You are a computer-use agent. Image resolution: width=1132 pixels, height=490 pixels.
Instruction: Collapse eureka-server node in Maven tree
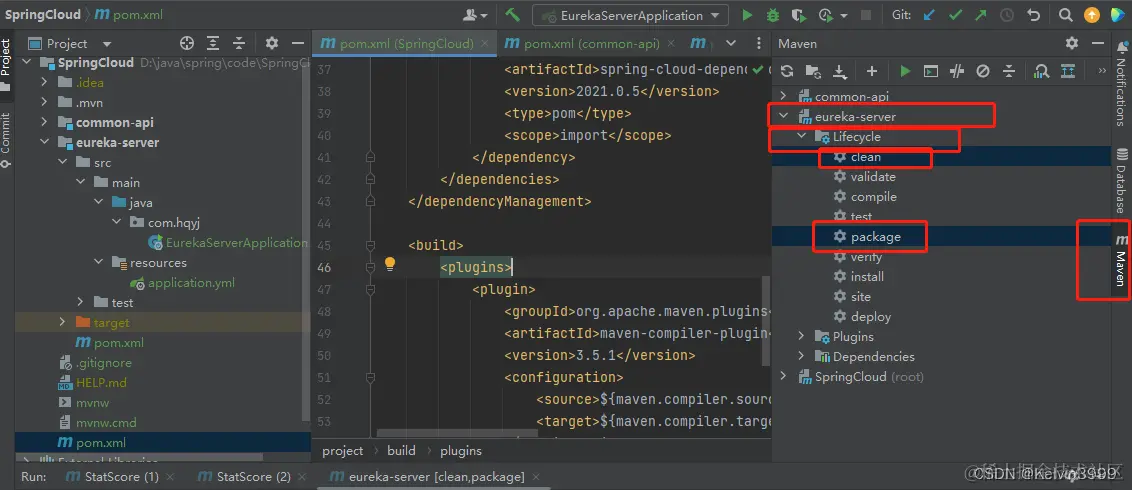click(x=783, y=116)
